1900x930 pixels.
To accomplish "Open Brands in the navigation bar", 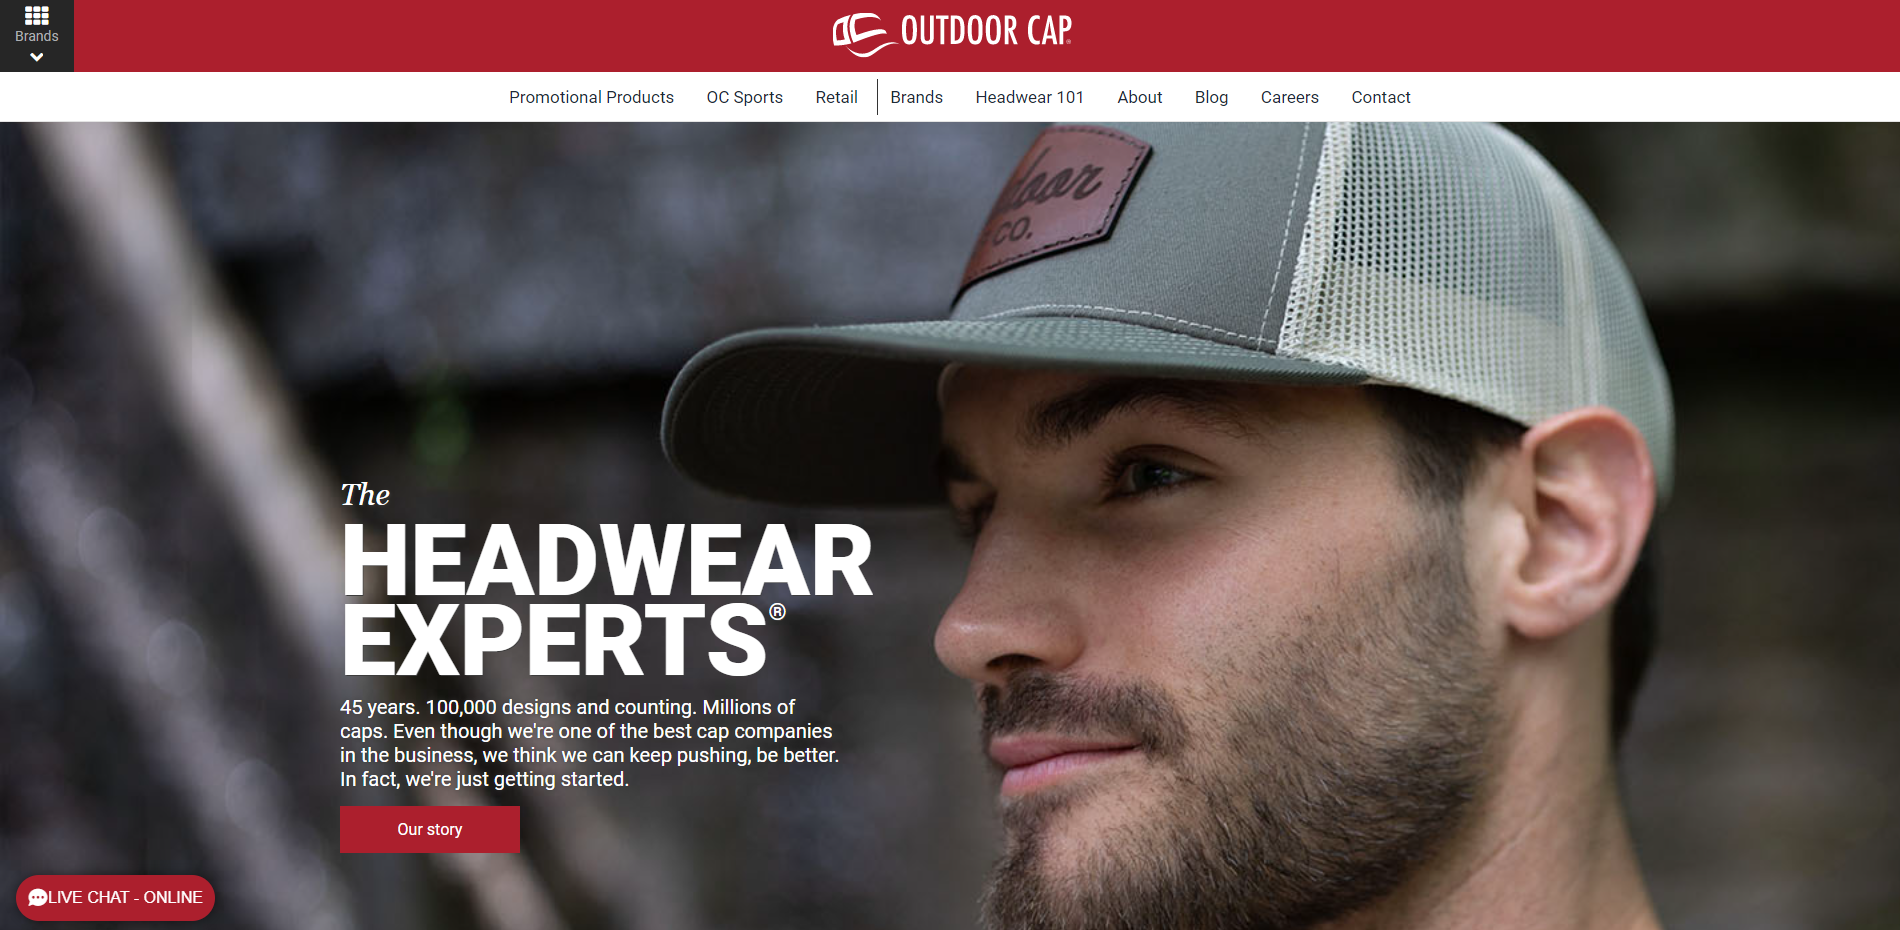I will click(916, 97).
